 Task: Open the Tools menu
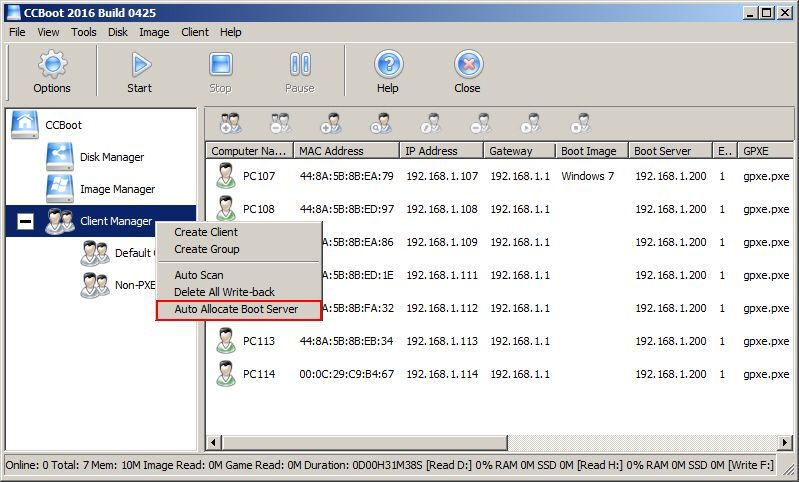(84, 32)
